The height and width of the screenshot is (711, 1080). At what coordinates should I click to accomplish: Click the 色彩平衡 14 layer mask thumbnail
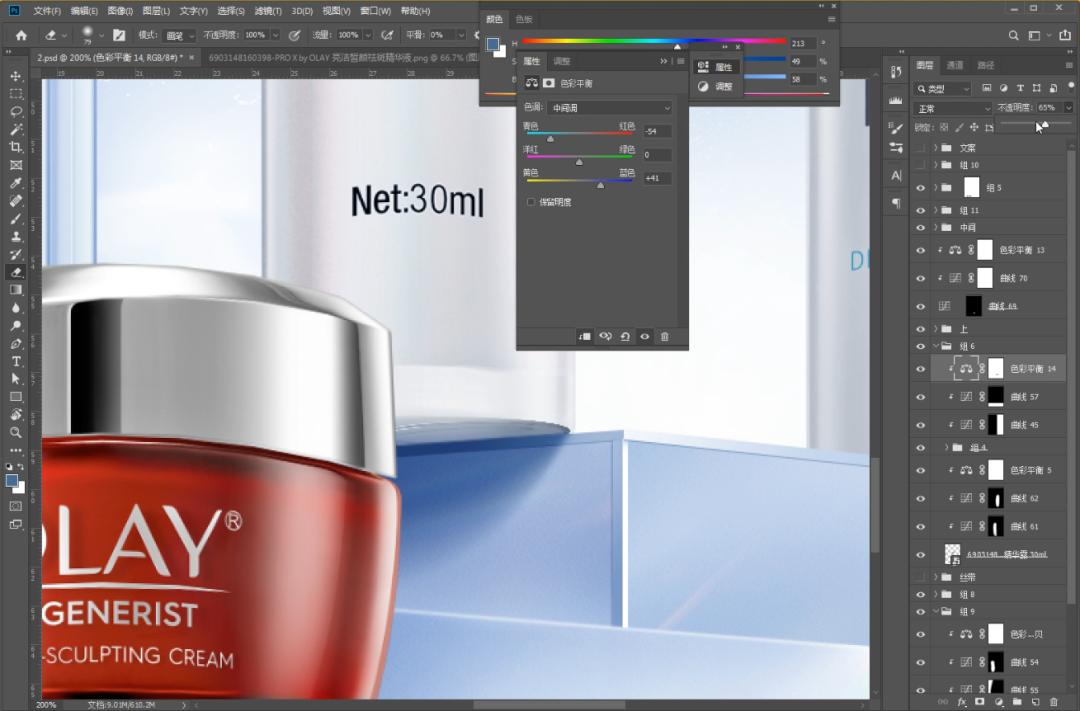coord(996,369)
